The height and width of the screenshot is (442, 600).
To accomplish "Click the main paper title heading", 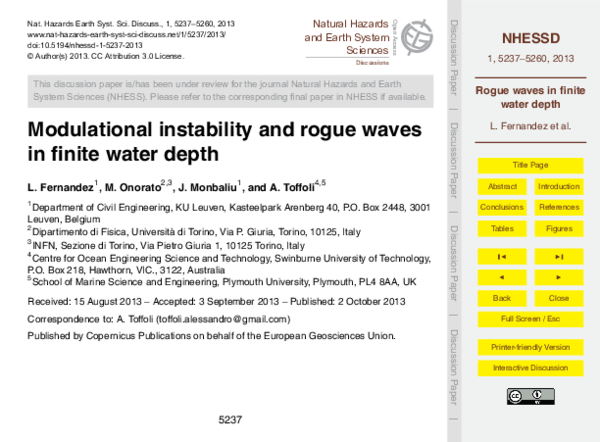I will pyautogui.click(x=225, y=141).
